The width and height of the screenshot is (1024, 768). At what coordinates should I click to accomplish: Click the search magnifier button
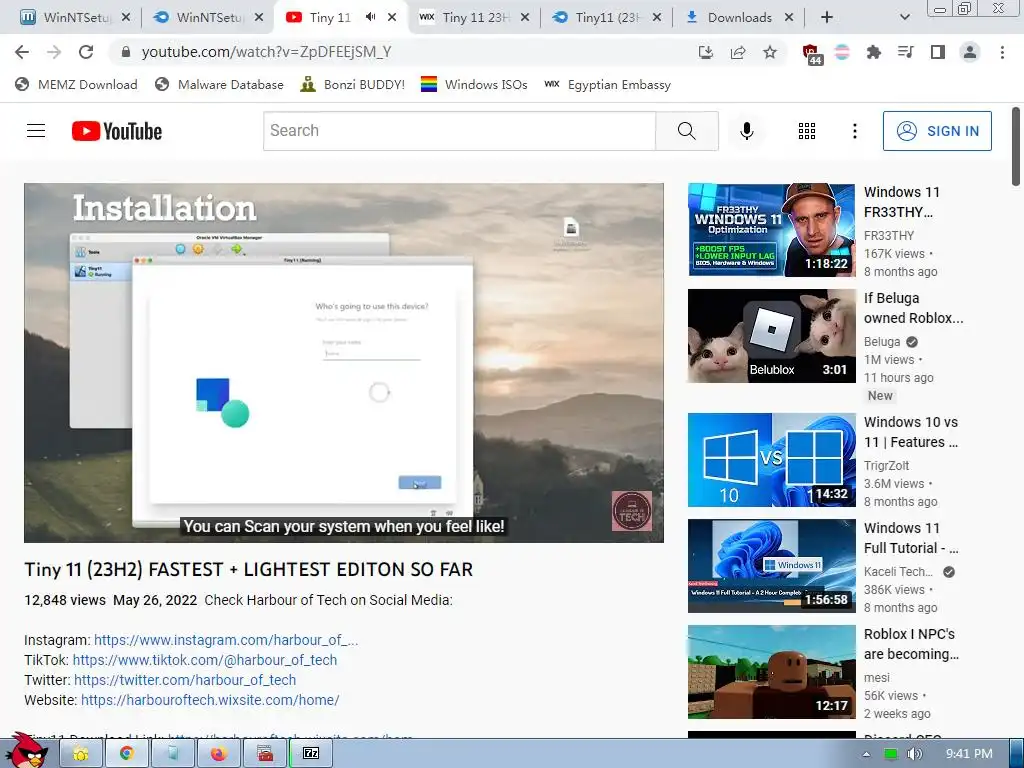pos(687,131)
